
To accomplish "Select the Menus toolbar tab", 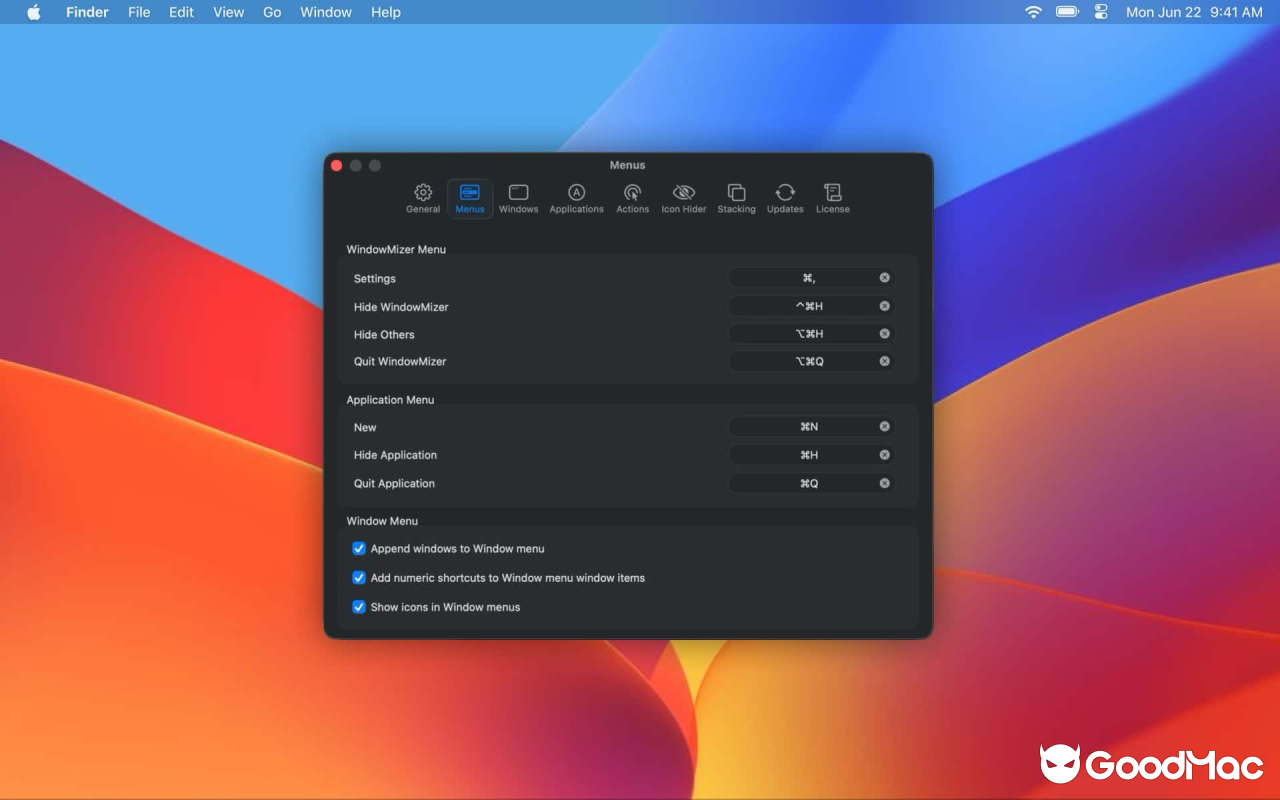I will [470, 198].
